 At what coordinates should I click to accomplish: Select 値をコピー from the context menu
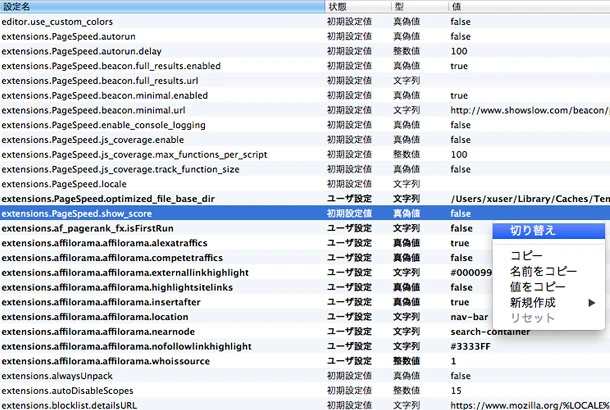pos(549,287)
